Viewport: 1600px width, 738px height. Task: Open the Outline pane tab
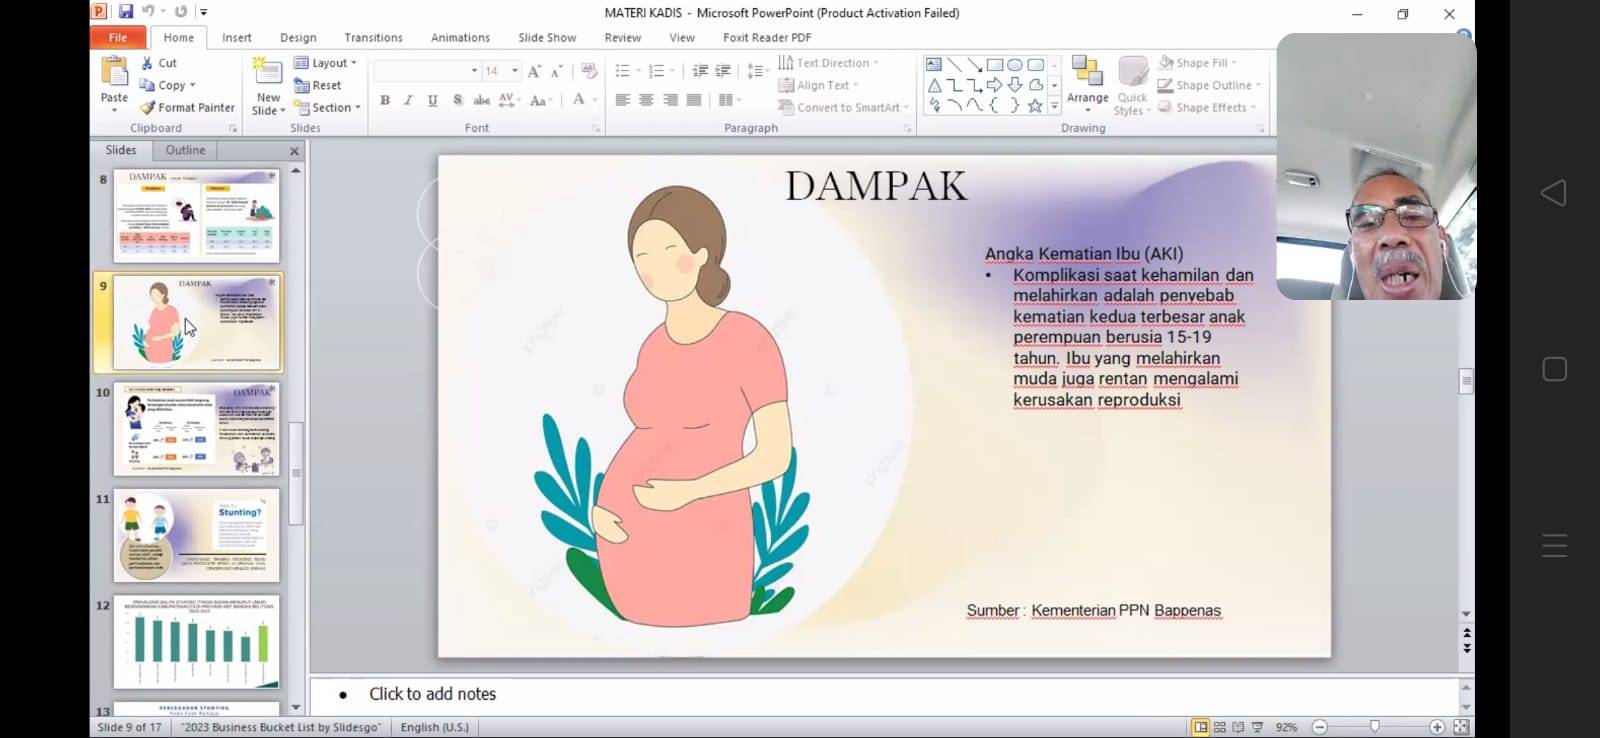[x=185, y=150]
